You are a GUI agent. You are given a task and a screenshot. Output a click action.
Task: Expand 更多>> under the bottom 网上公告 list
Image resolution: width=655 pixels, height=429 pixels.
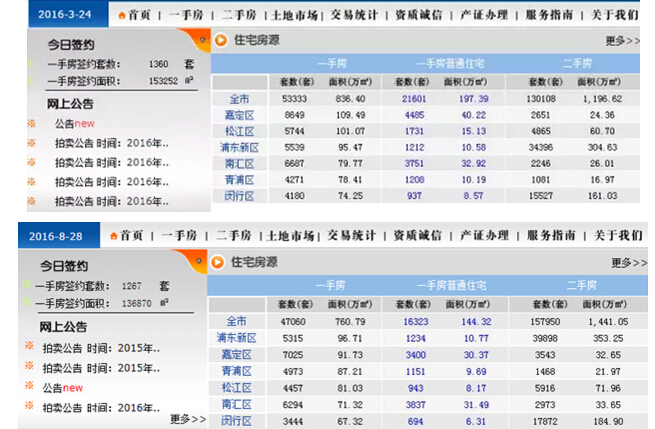click(187, 418)
